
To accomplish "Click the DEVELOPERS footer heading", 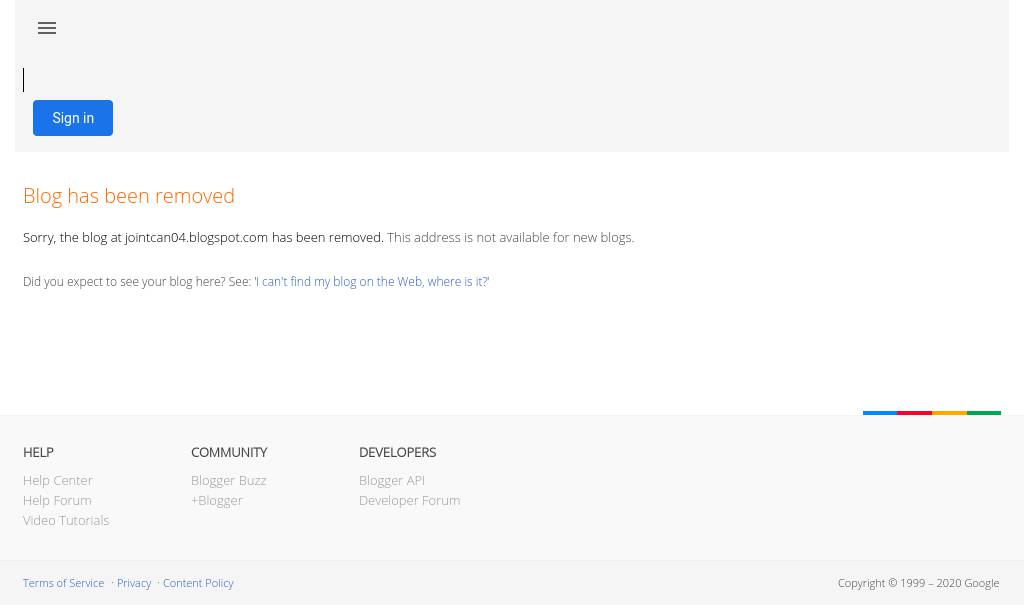I will click(397, 452).
